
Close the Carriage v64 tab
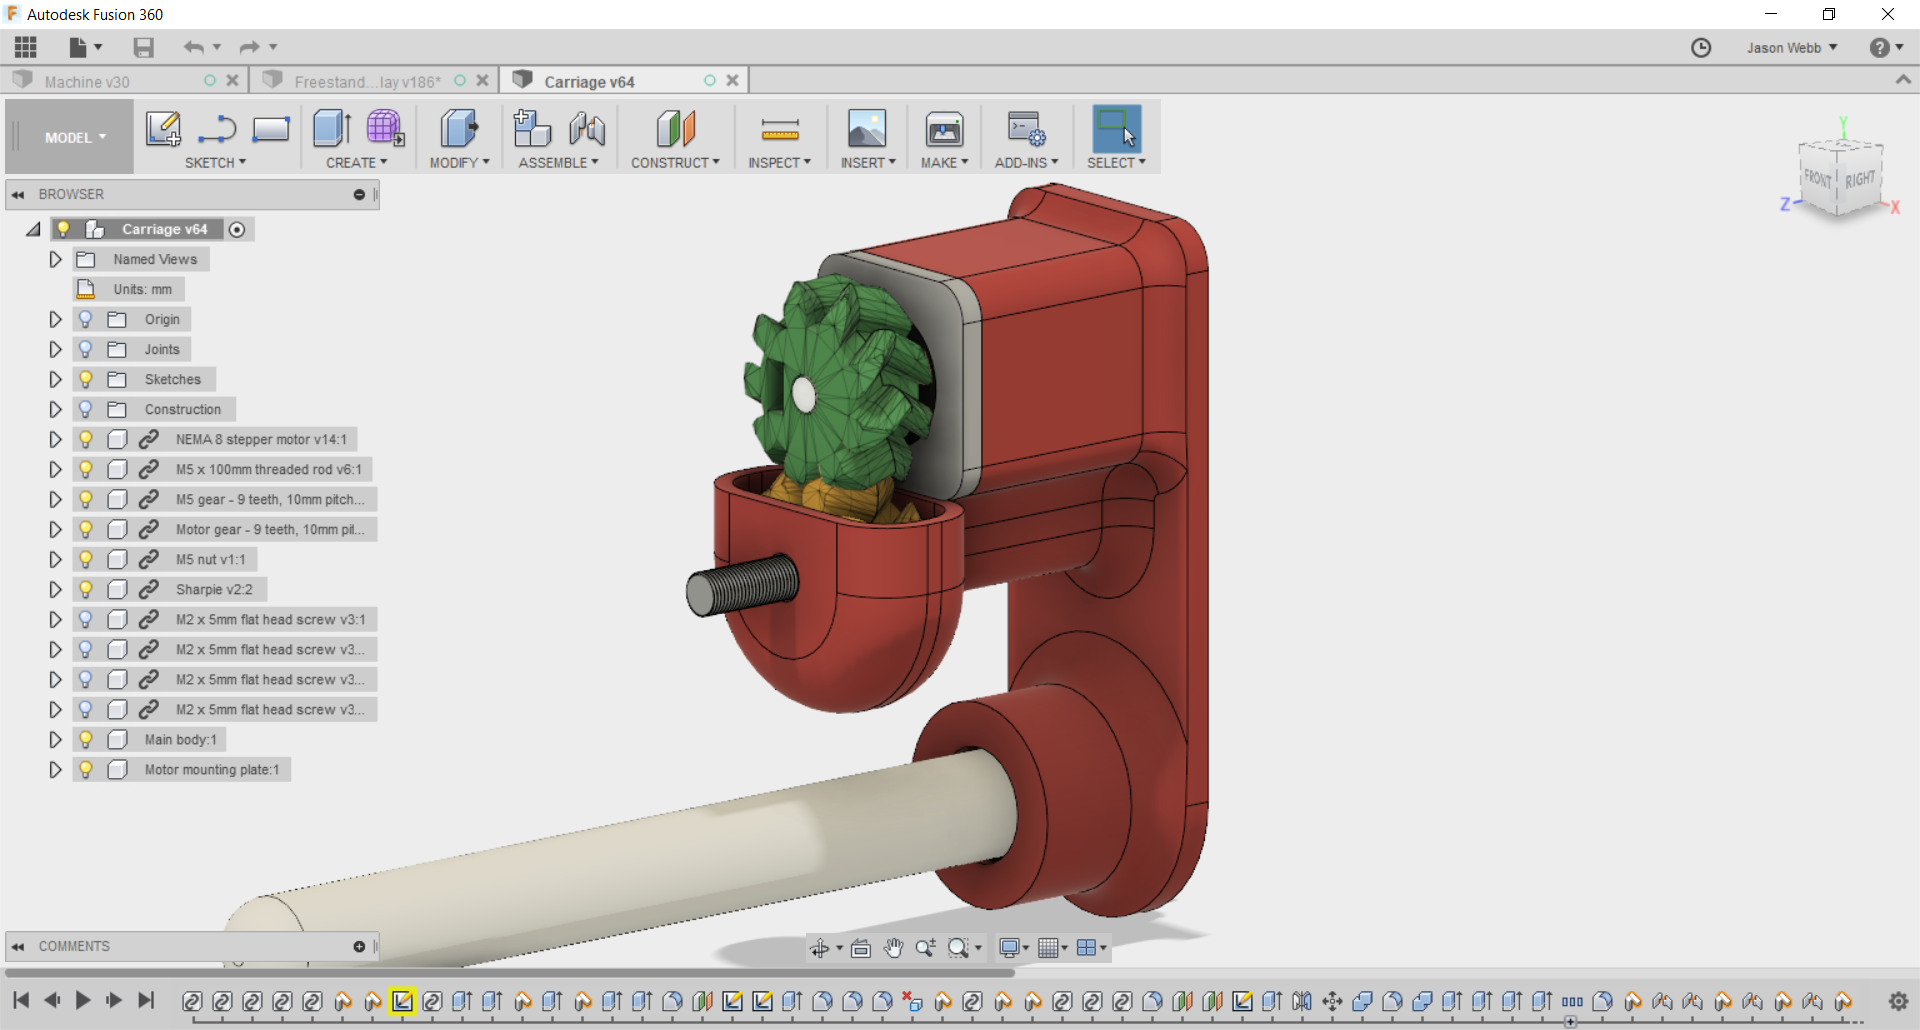[x=732, y=80]
